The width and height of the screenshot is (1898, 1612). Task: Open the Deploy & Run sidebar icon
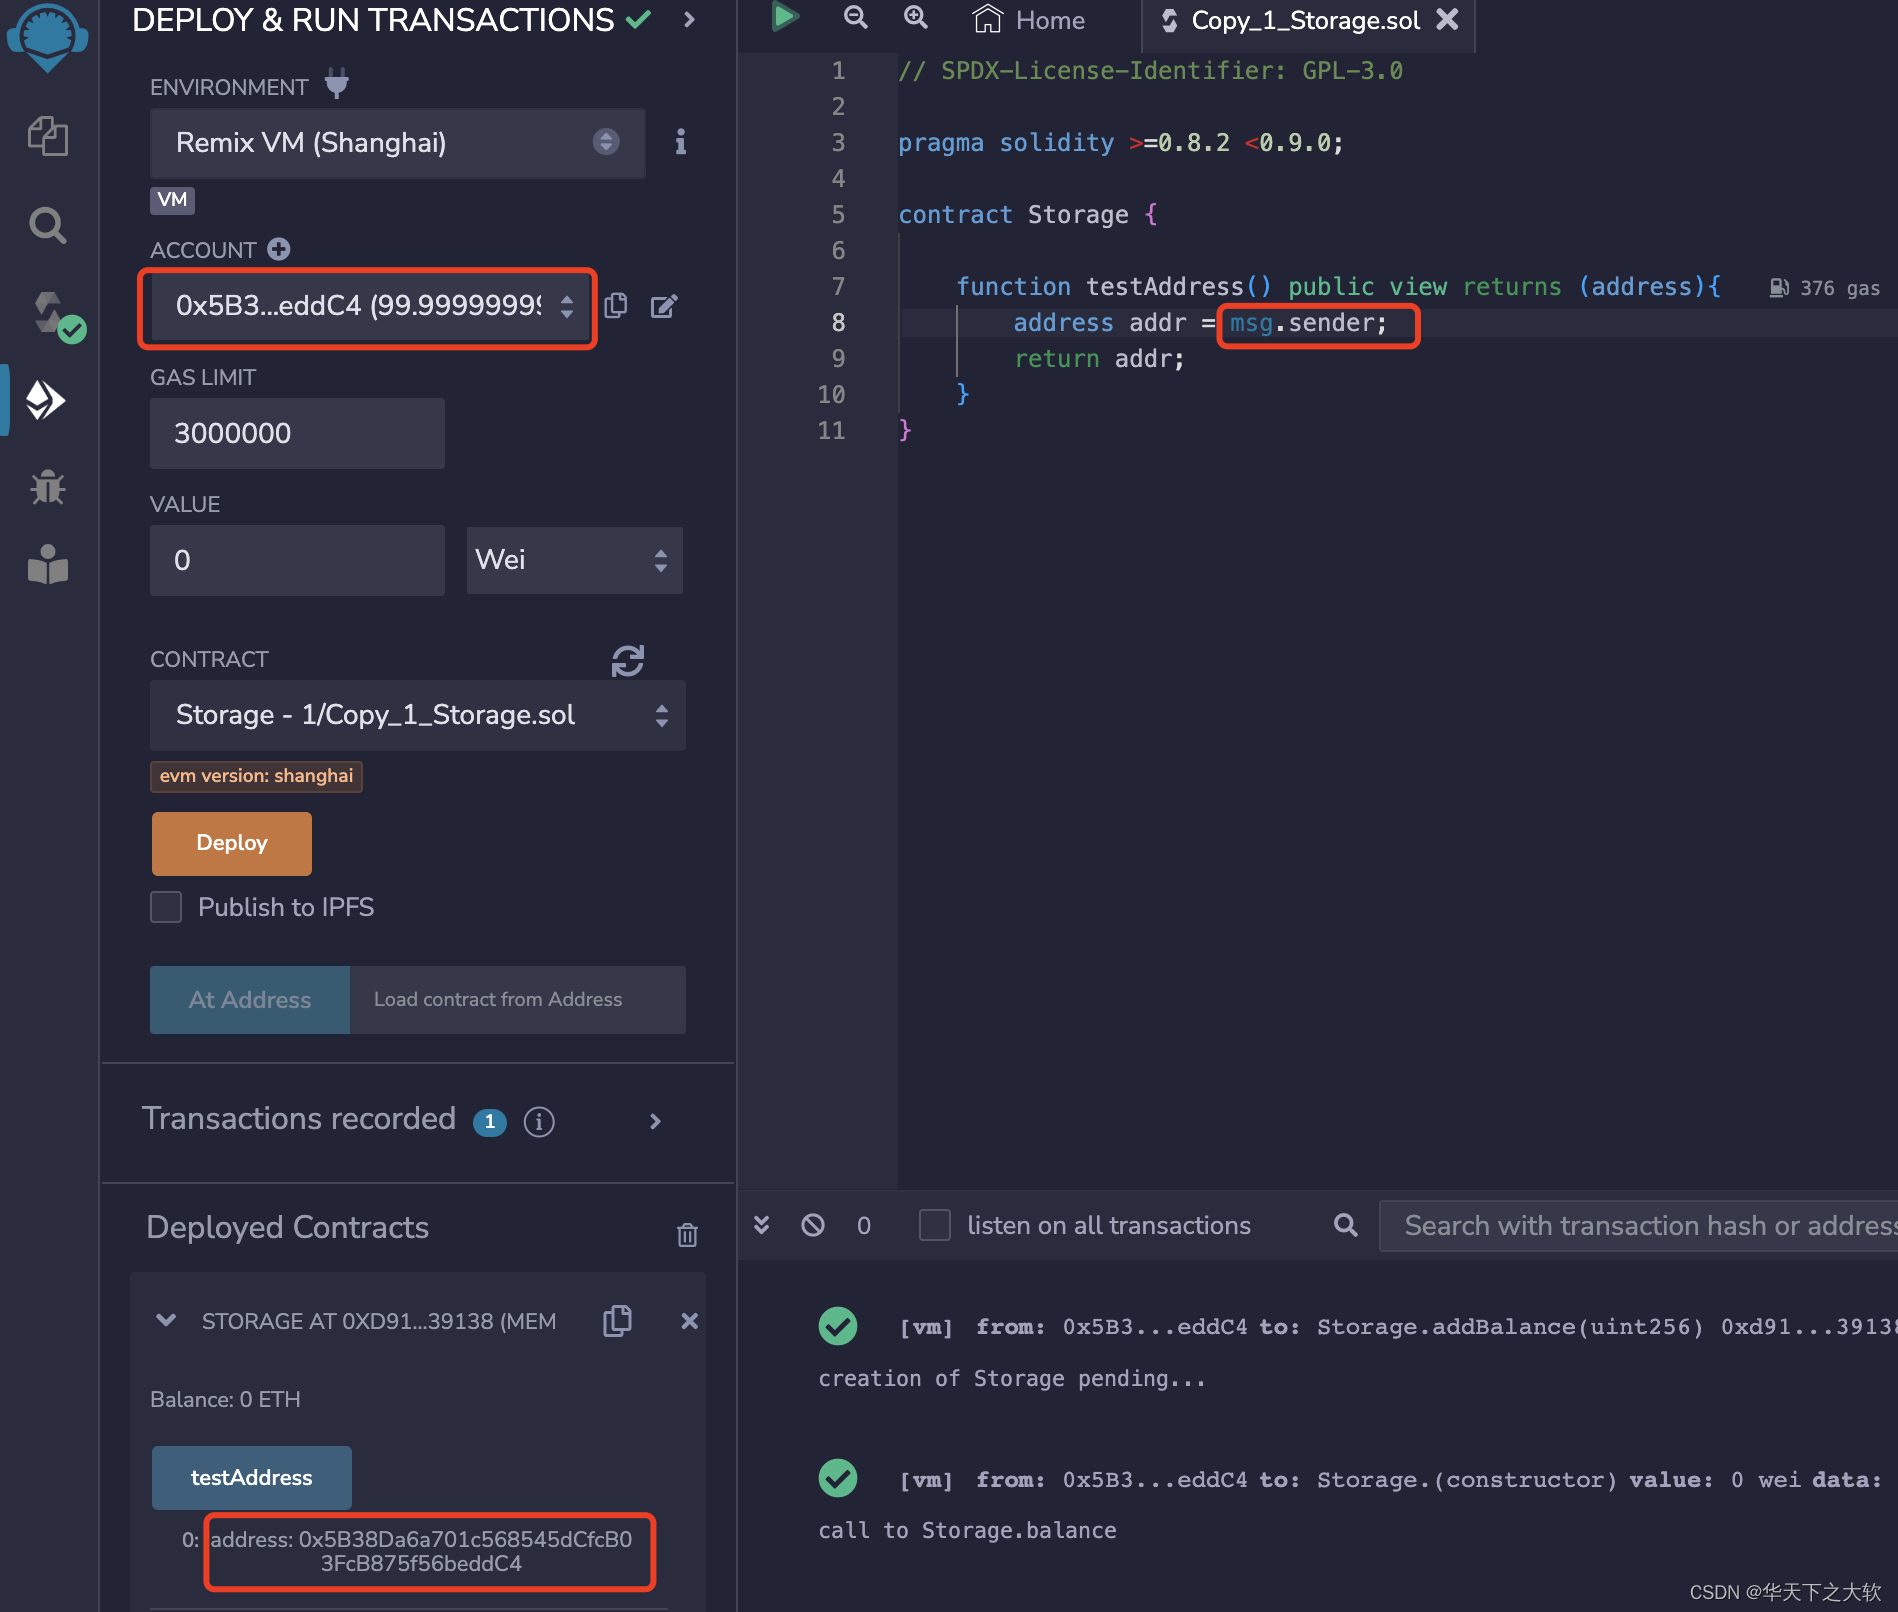[x=46, y=400]
